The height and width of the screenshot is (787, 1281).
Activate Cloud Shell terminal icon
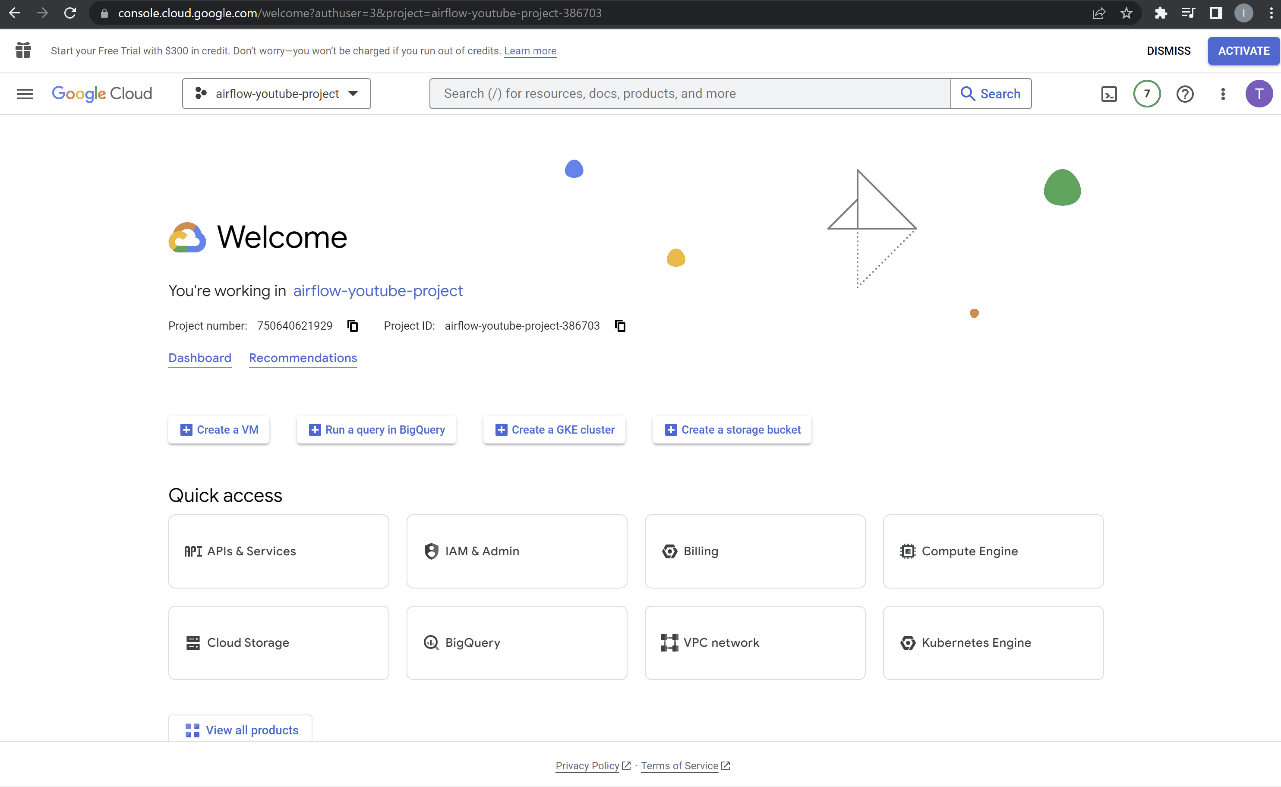(x=1109, y=94)
